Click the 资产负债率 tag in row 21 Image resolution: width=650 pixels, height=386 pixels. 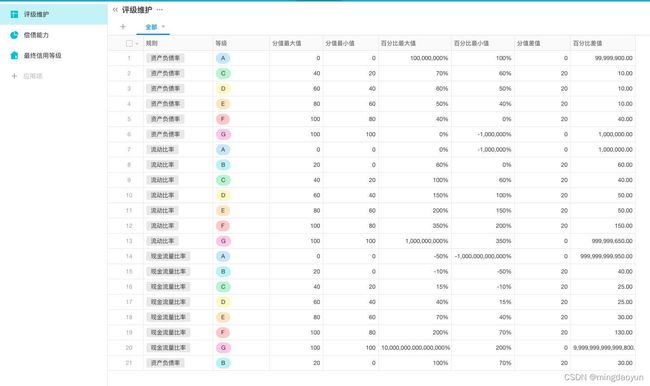point(165,363)
